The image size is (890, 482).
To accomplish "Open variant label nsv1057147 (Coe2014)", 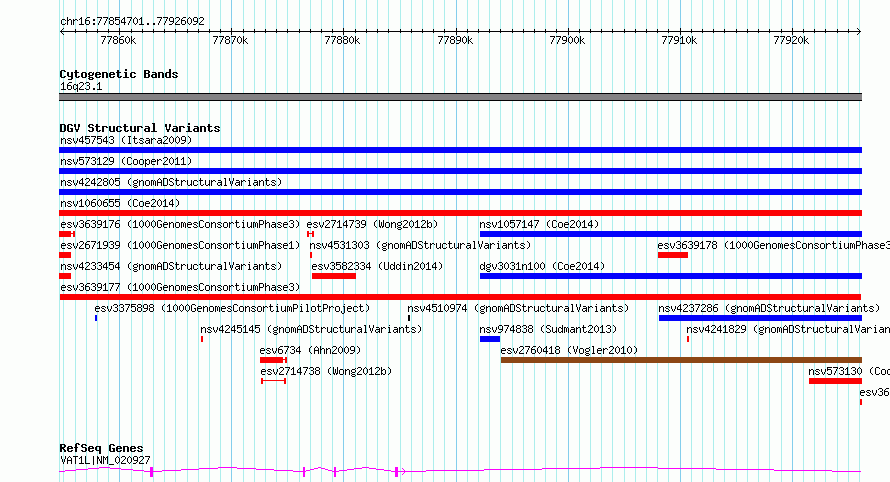I will (x=539, y=224).
